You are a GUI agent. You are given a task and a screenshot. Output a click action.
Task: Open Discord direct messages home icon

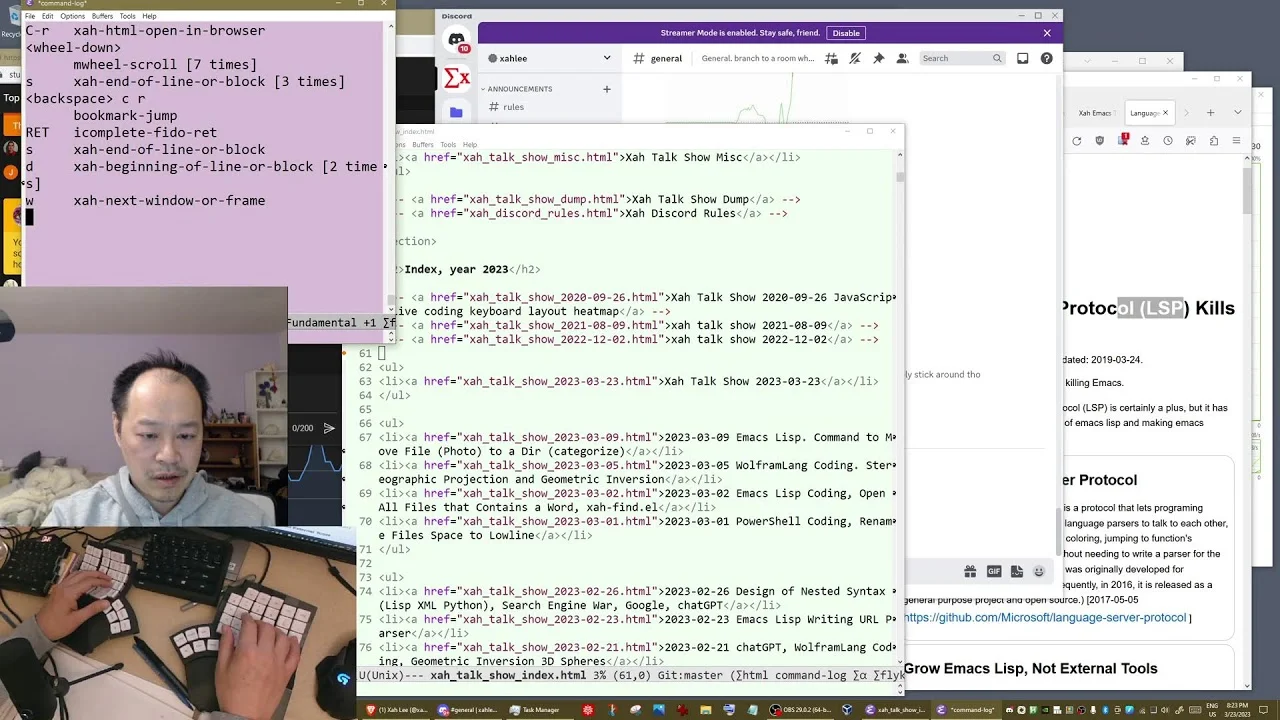[456, 41]
